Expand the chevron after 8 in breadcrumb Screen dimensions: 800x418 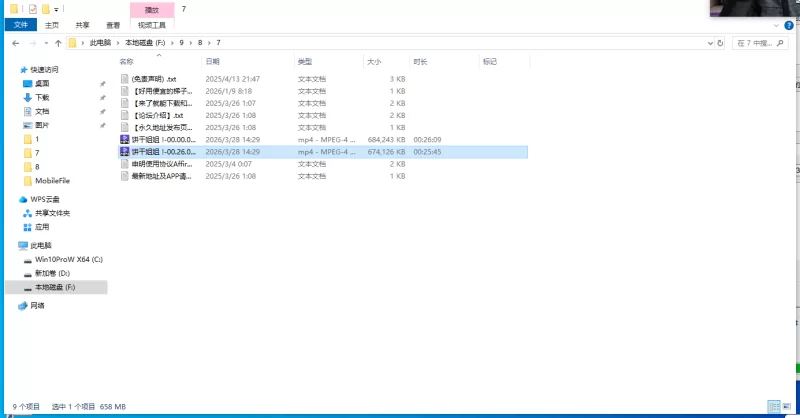pyautogui.click(x=209, y=43)
